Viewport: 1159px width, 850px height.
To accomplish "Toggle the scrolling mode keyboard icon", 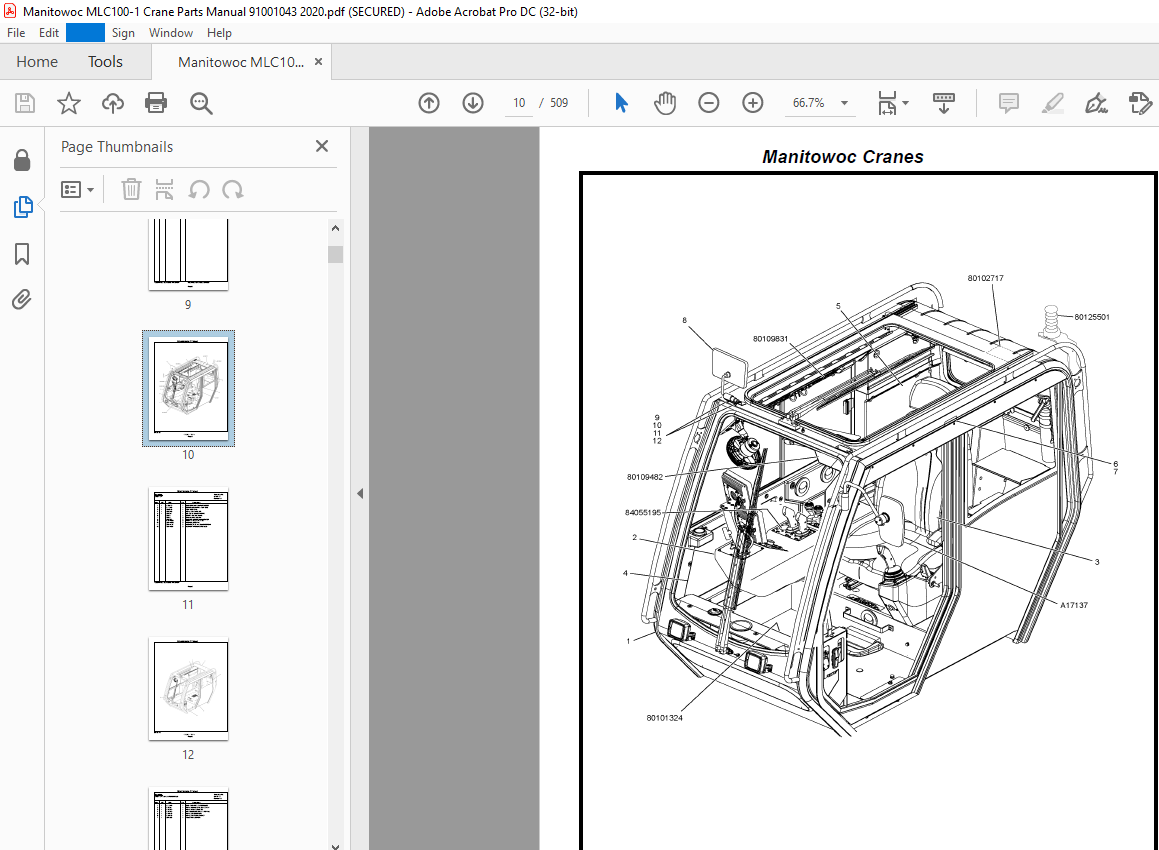I will pos(944,103).
